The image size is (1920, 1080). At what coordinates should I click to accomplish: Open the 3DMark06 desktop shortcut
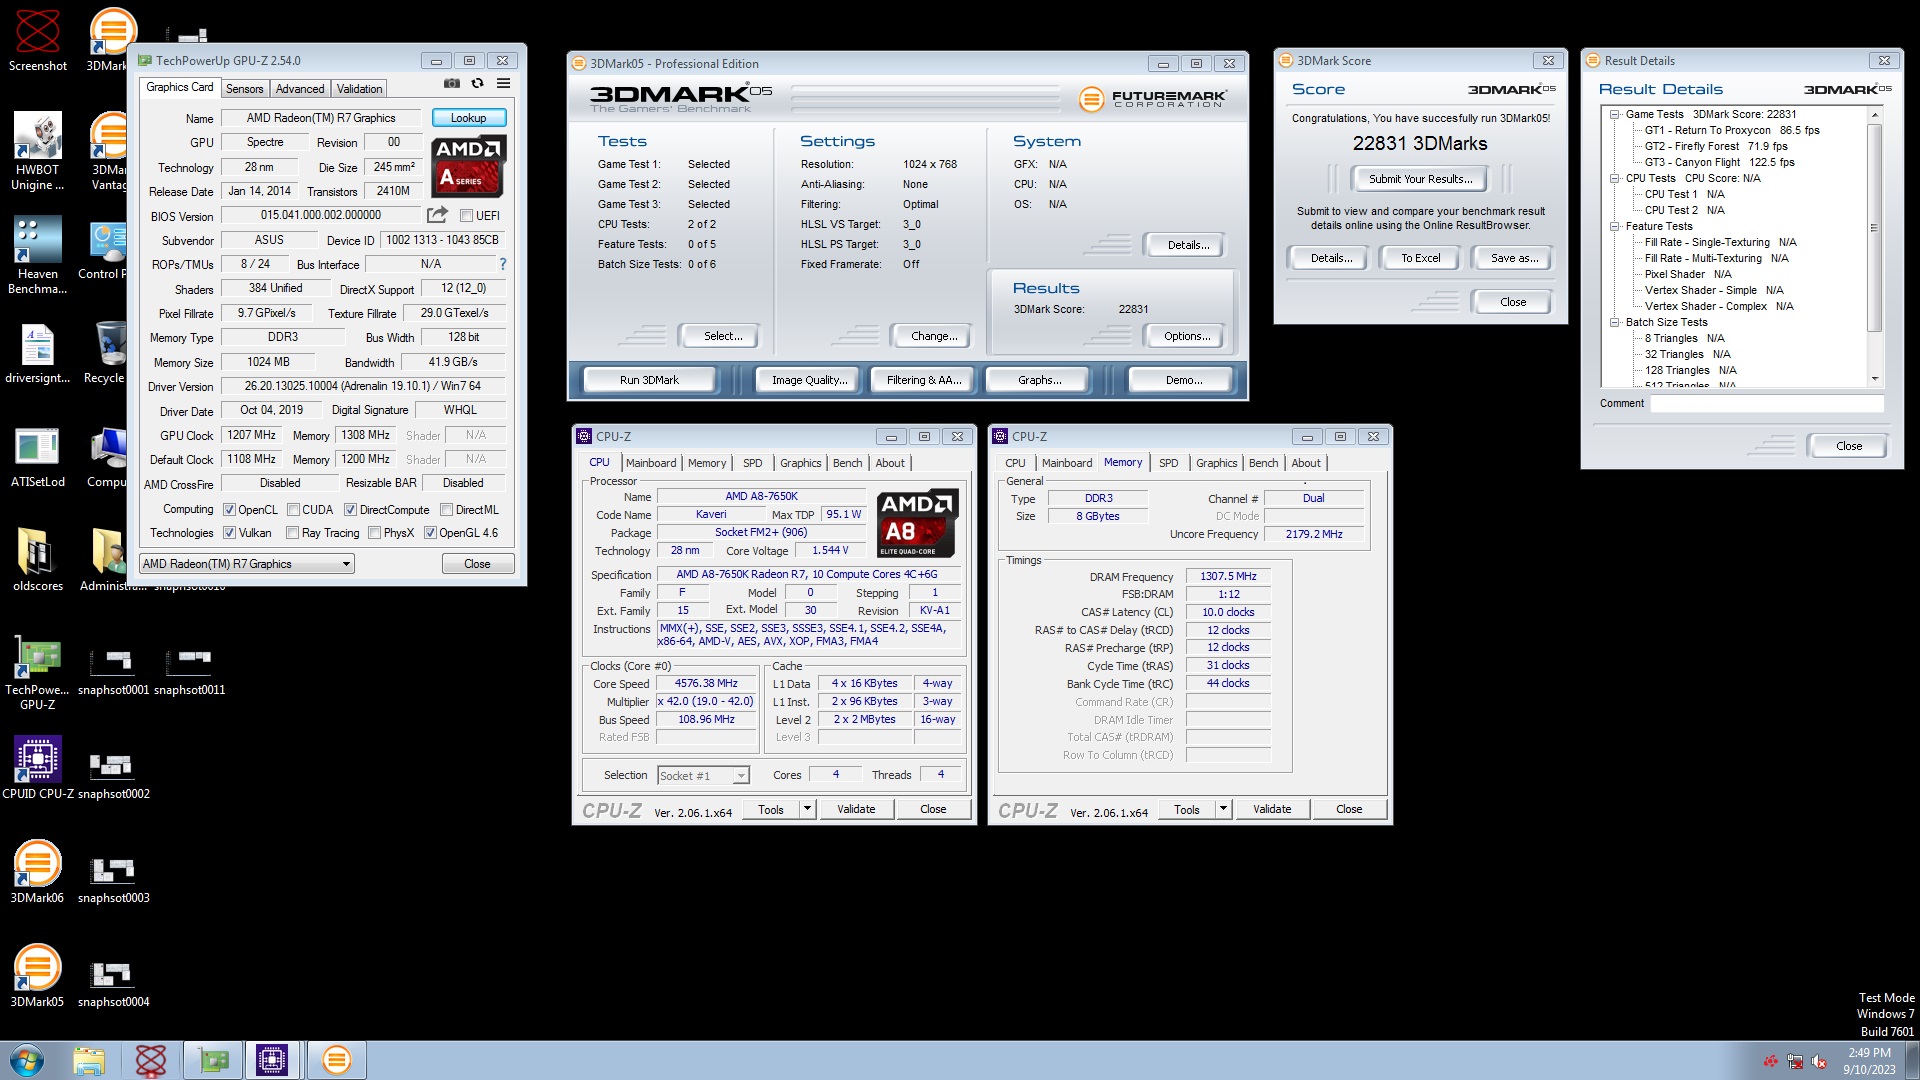[x=38, y=872]
